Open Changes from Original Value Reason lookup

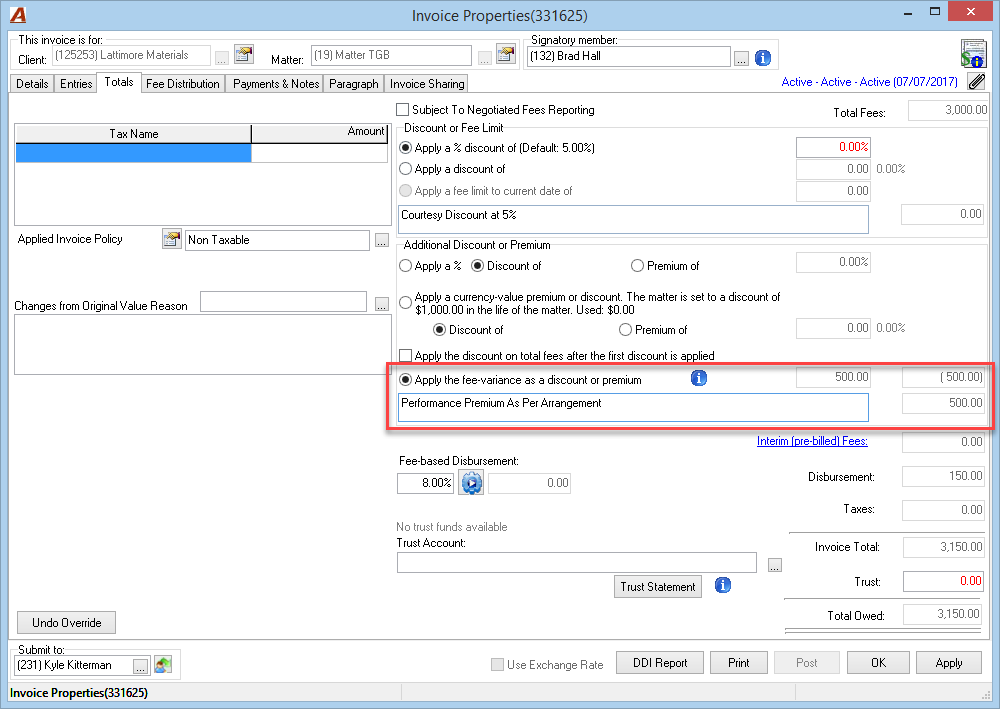click(381, 303)
